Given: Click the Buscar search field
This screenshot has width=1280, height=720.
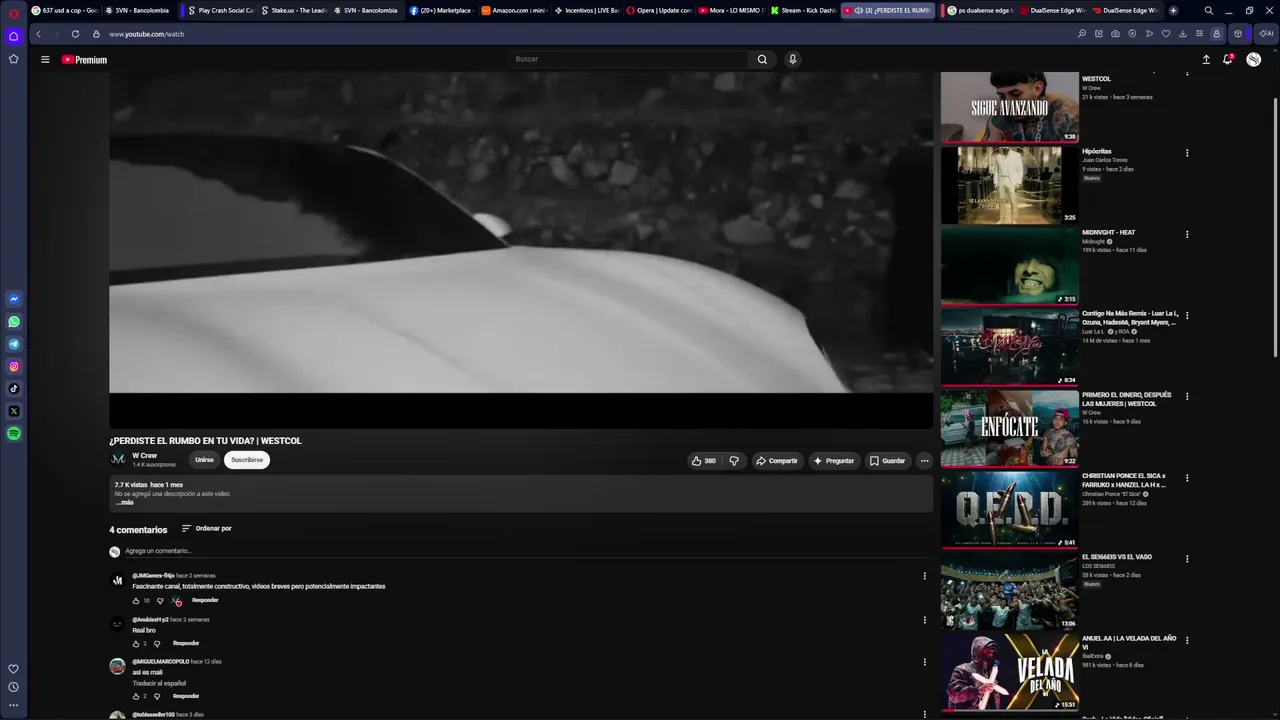Looking at the screenshot, I should point(628,59).
